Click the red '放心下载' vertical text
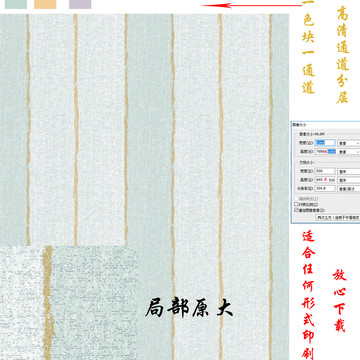The height and width of the screenshot is (360, 360). 340,301
